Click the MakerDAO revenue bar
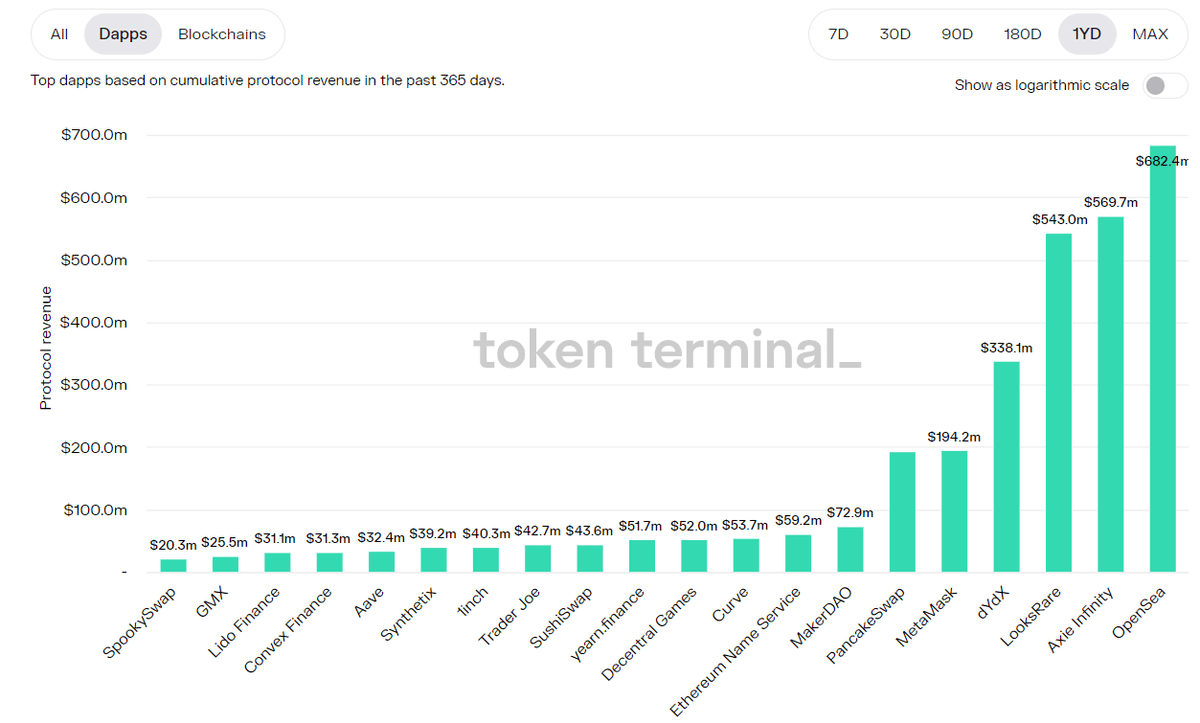 (x=850, y=549)
